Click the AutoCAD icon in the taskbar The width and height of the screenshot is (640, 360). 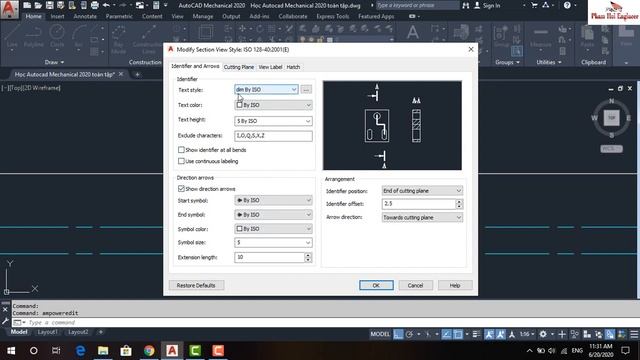tap(172, 351)
